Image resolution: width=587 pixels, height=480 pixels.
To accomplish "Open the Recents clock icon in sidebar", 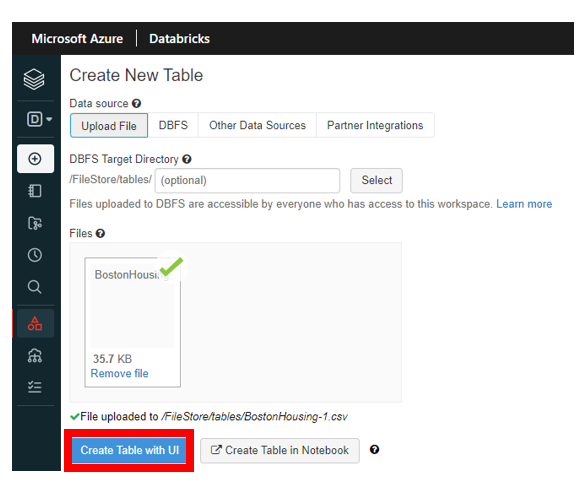I will [x=35, y=255].
